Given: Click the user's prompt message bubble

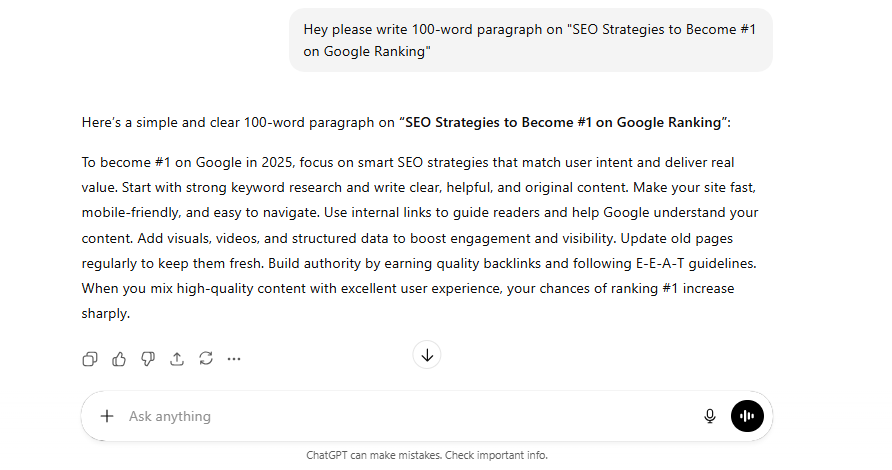Looking at the screenshot, I should click(x=530, y=40).
